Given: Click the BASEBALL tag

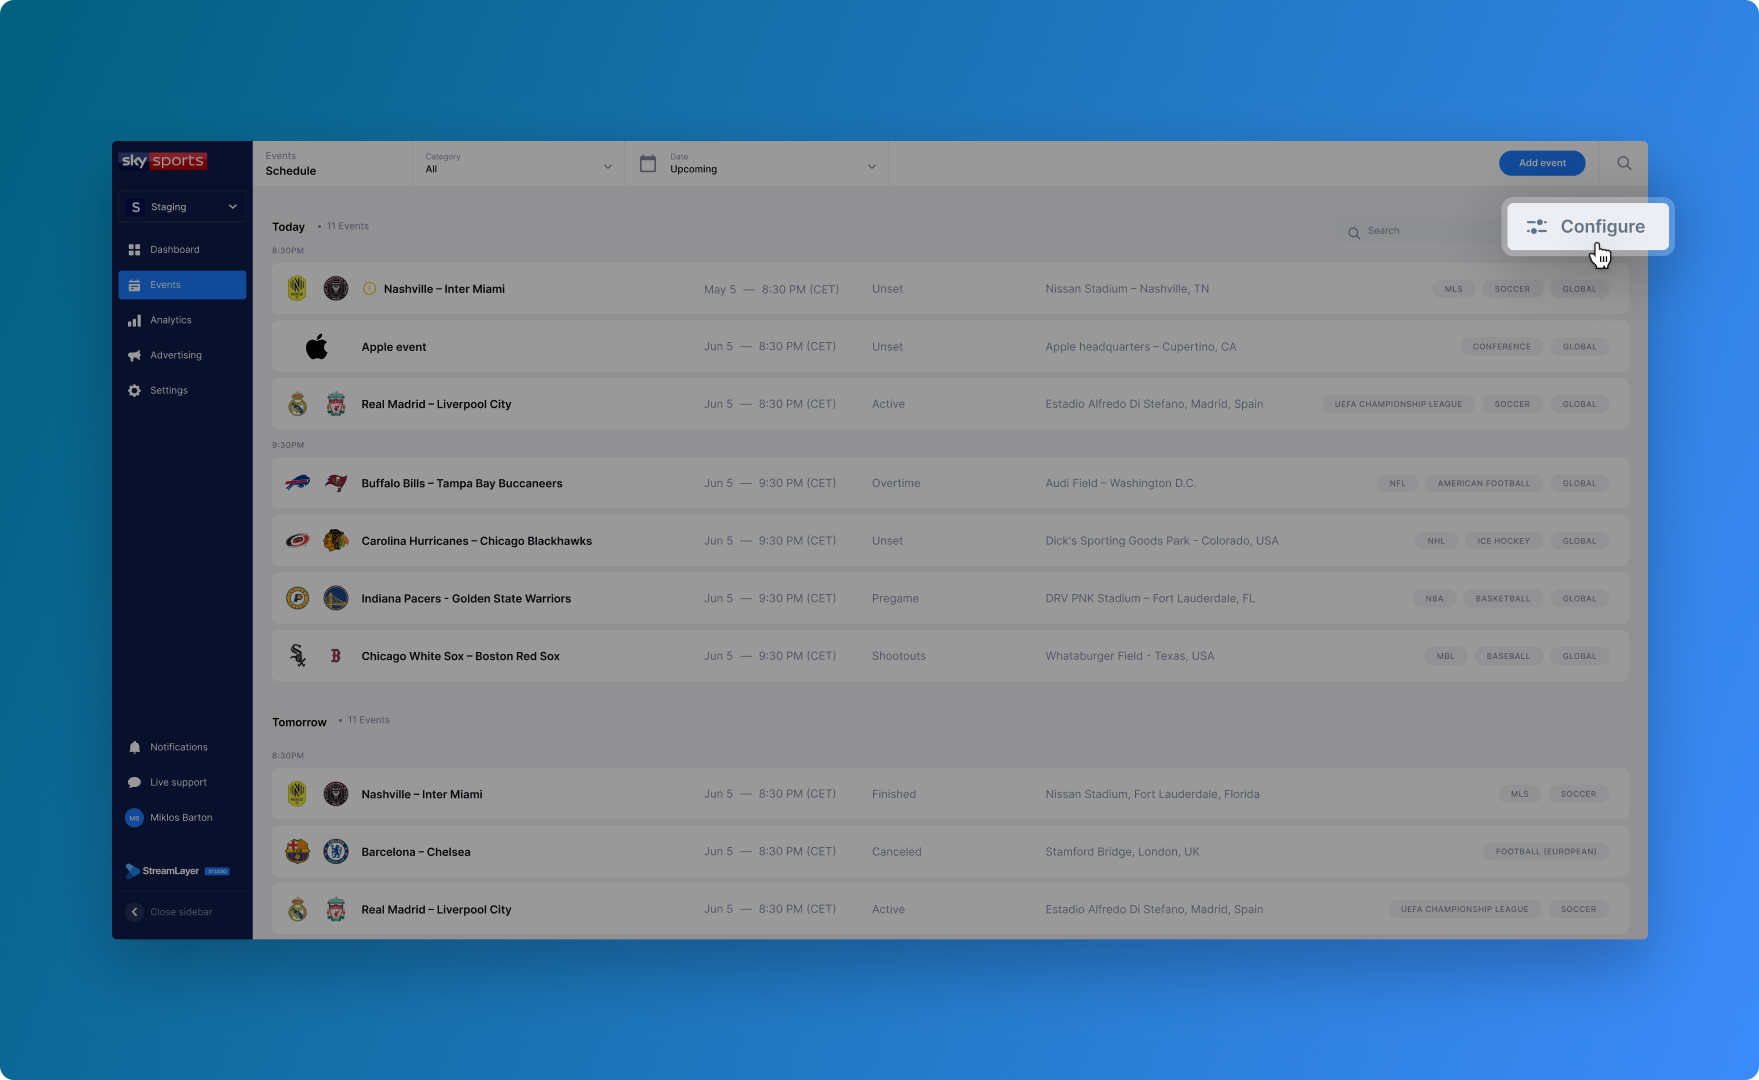Looking at the screenshot, I should 1508,656.
